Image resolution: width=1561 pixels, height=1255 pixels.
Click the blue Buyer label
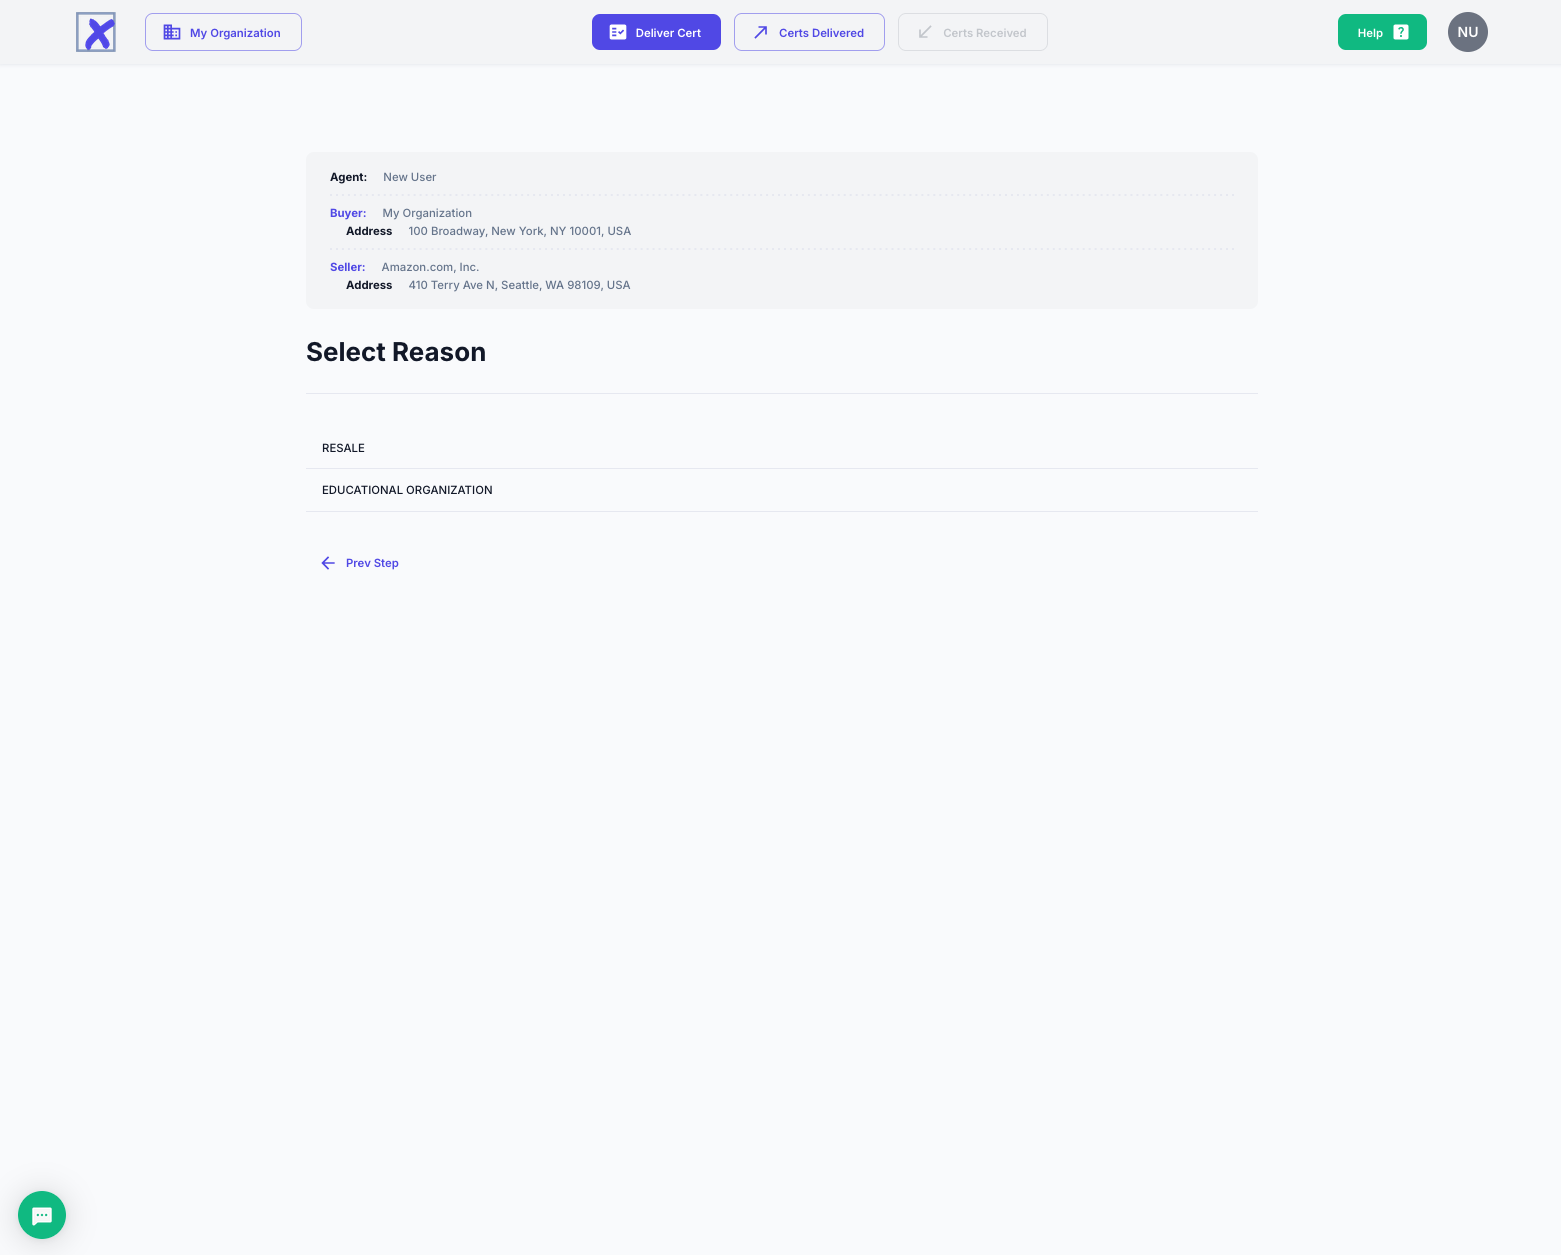348,213
